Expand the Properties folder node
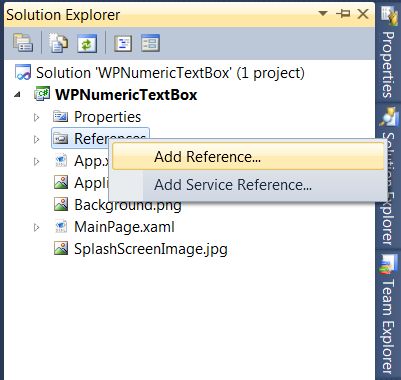The height and width of the screenshot is (380, 401). click(x=37, y=117)
